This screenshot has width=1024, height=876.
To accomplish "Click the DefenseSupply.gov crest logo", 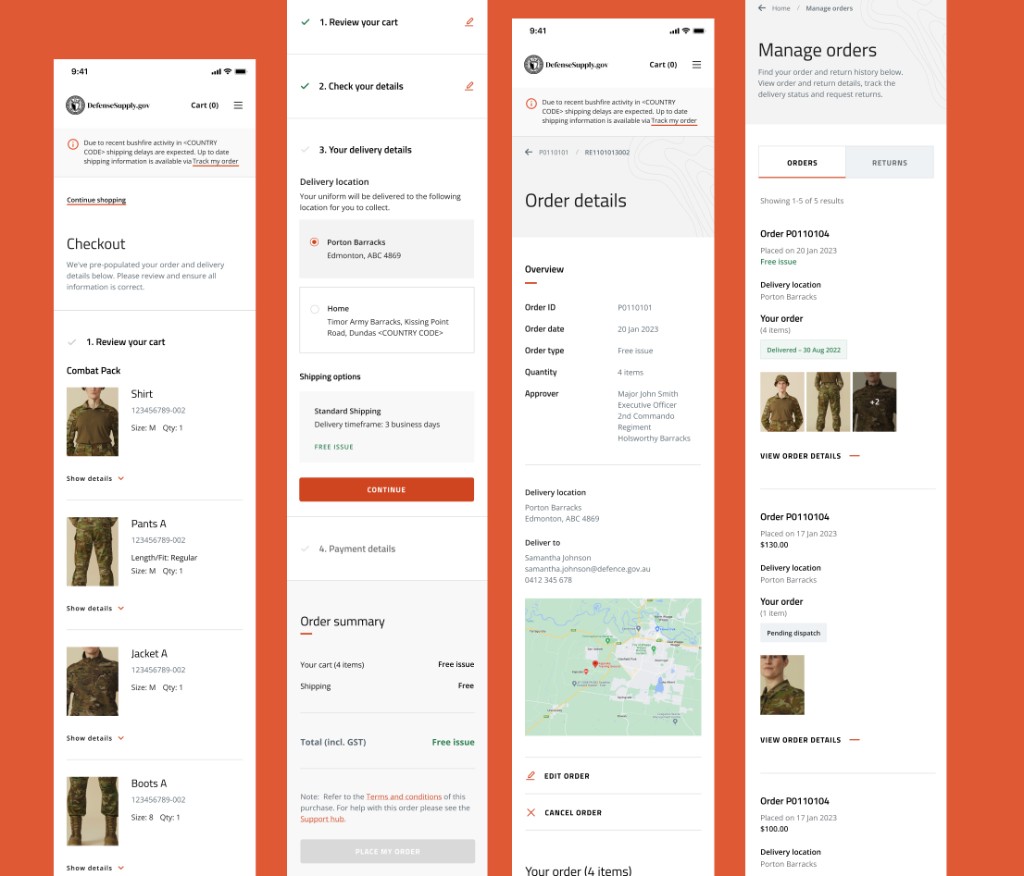I will tap(76, 105).
